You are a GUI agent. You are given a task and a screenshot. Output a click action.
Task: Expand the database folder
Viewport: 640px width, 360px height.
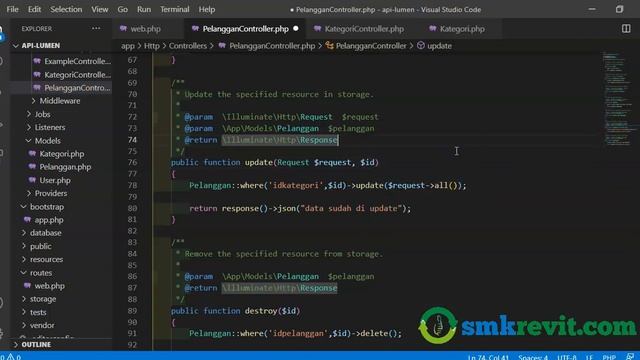(45, 233)
